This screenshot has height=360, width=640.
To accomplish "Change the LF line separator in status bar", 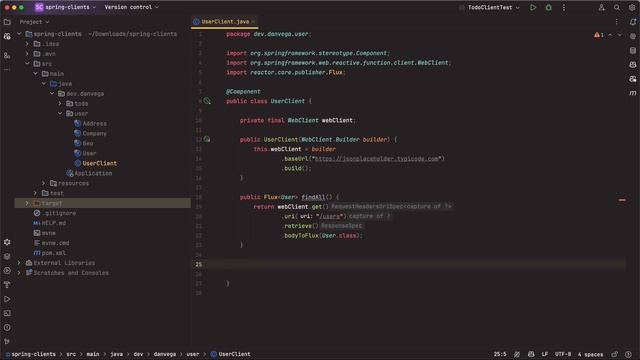I will pos(544,354).
